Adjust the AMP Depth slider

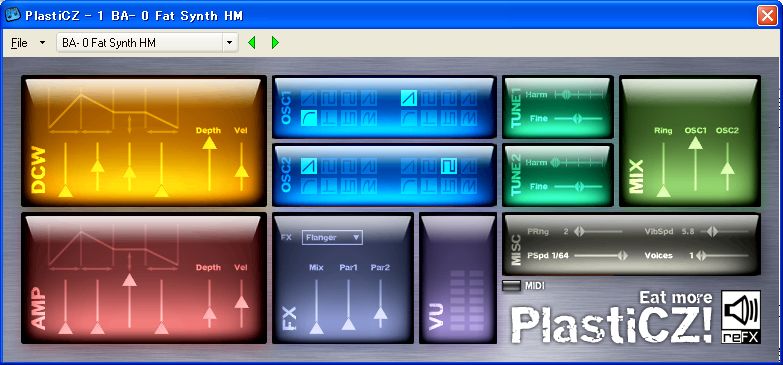[x=209, y=304]
